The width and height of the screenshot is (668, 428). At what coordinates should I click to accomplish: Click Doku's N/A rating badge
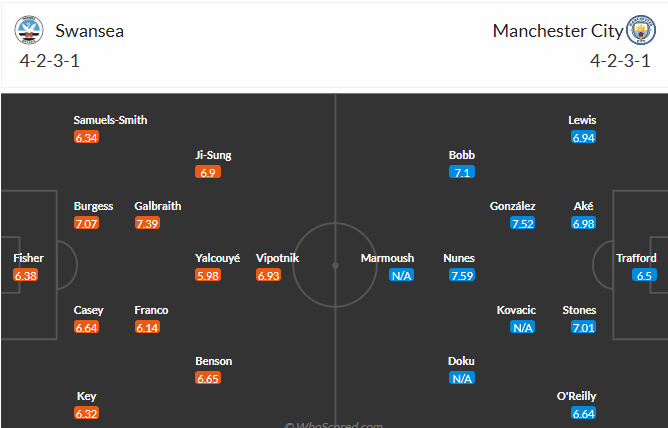pos(463,378)
